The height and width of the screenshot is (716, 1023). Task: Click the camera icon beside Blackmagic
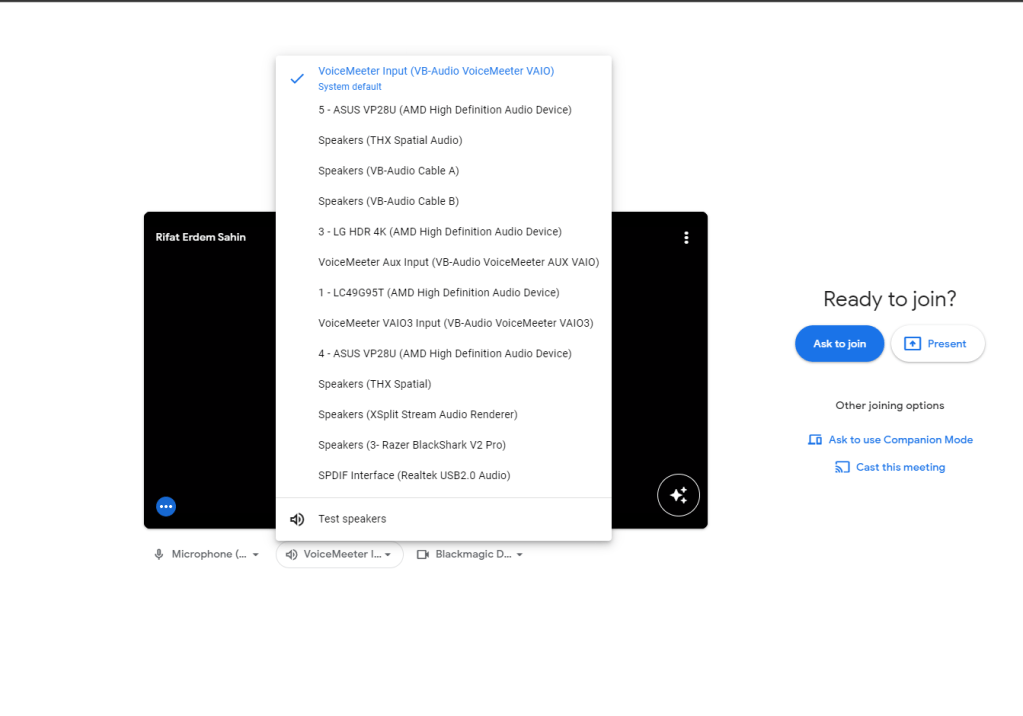423,554
